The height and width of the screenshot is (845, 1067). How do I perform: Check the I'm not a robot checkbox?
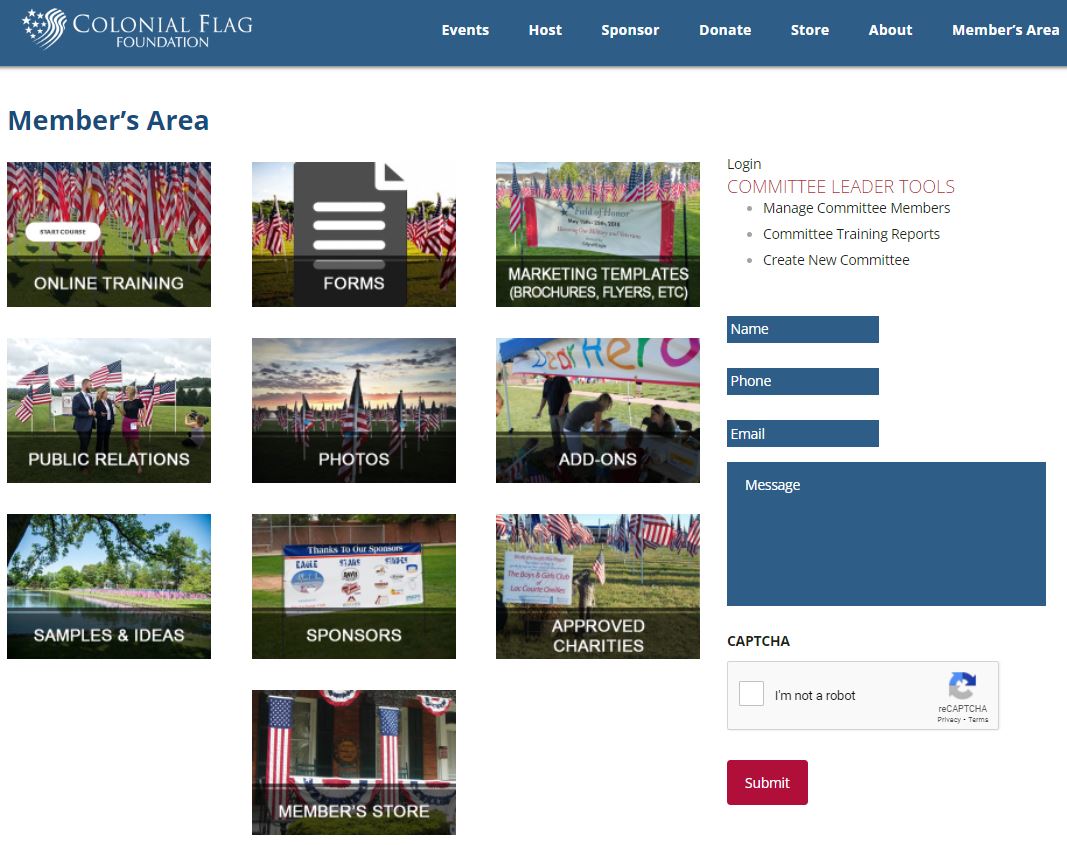(751, 694)
